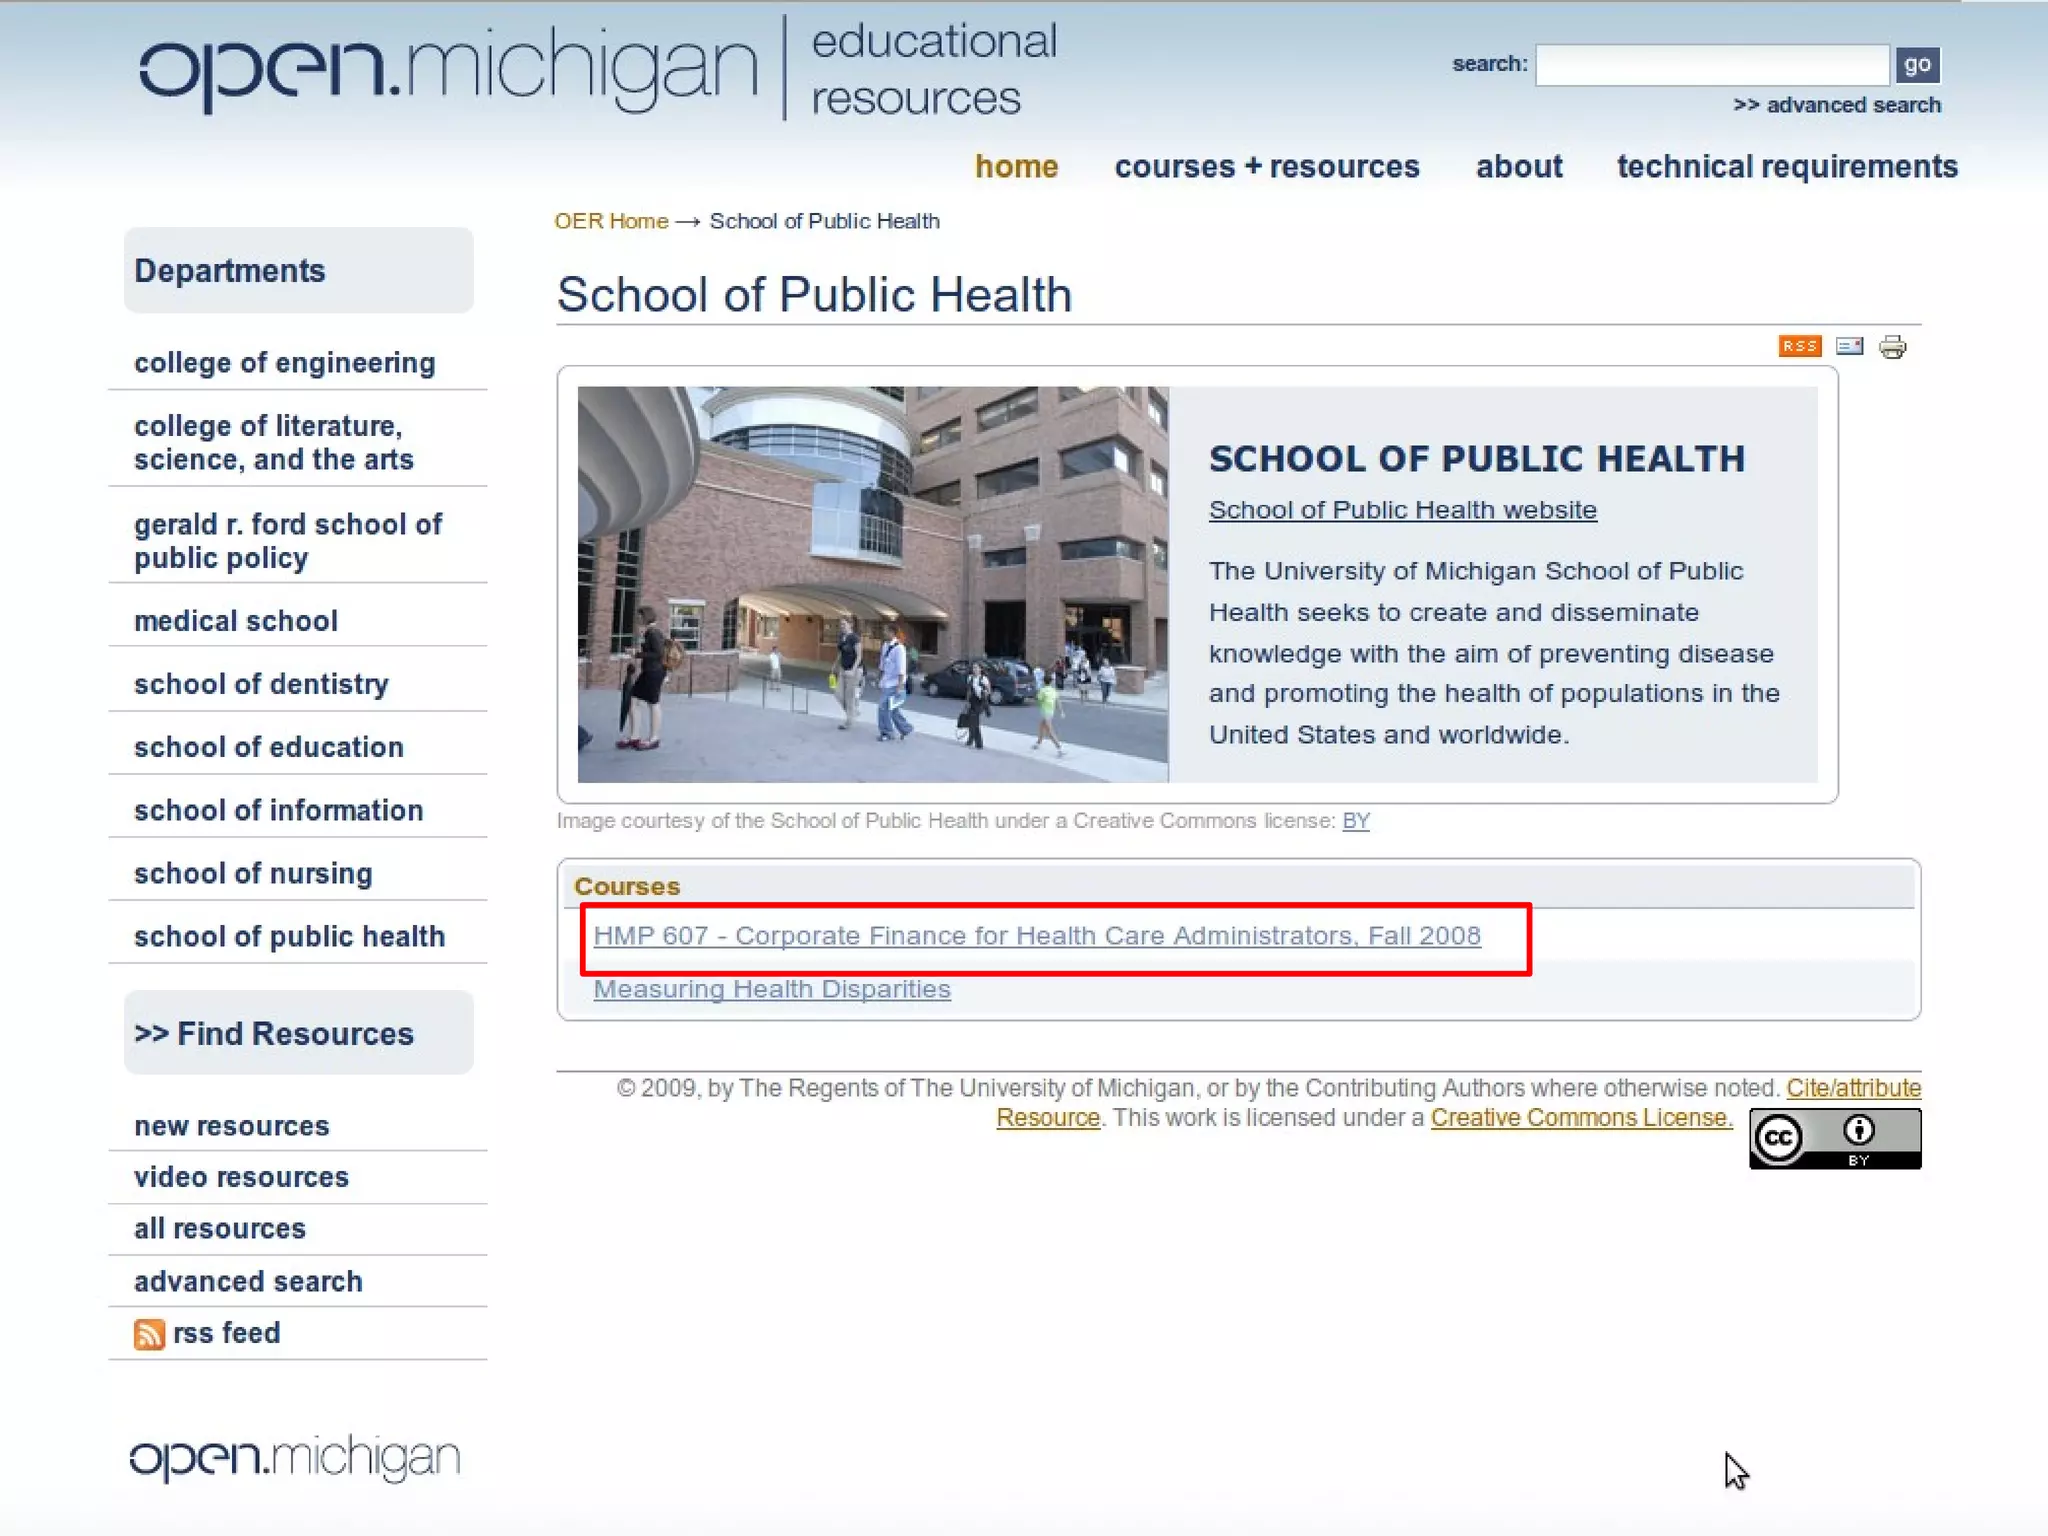Screen dimensions: 2048x1536
Task: Open technical requirements navigation item
Action: coord(1787,166)
